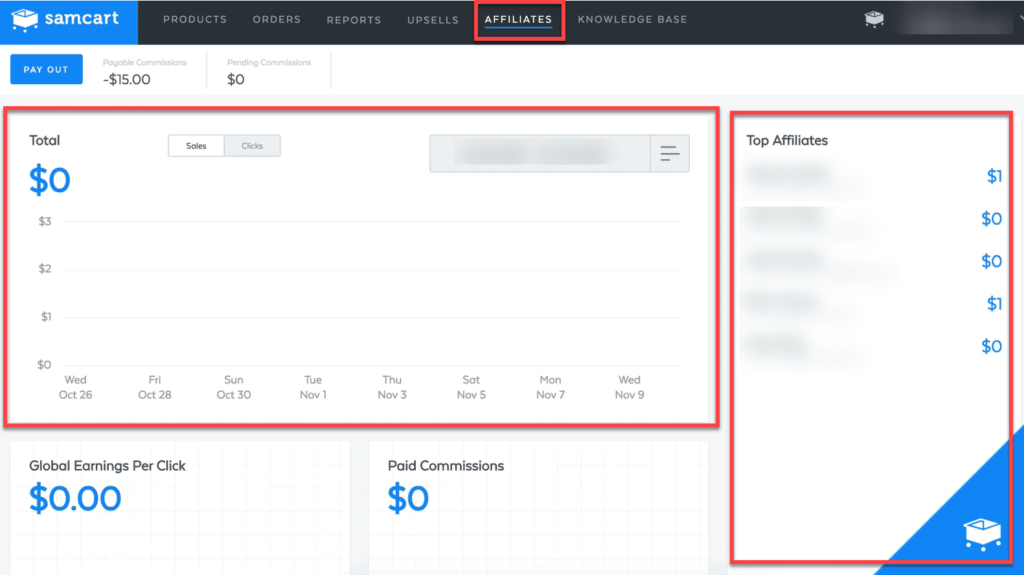This screenshot has width=1024, height=575.
Task: Open the help cart widget icon
Action: click(x=982, y=533)
